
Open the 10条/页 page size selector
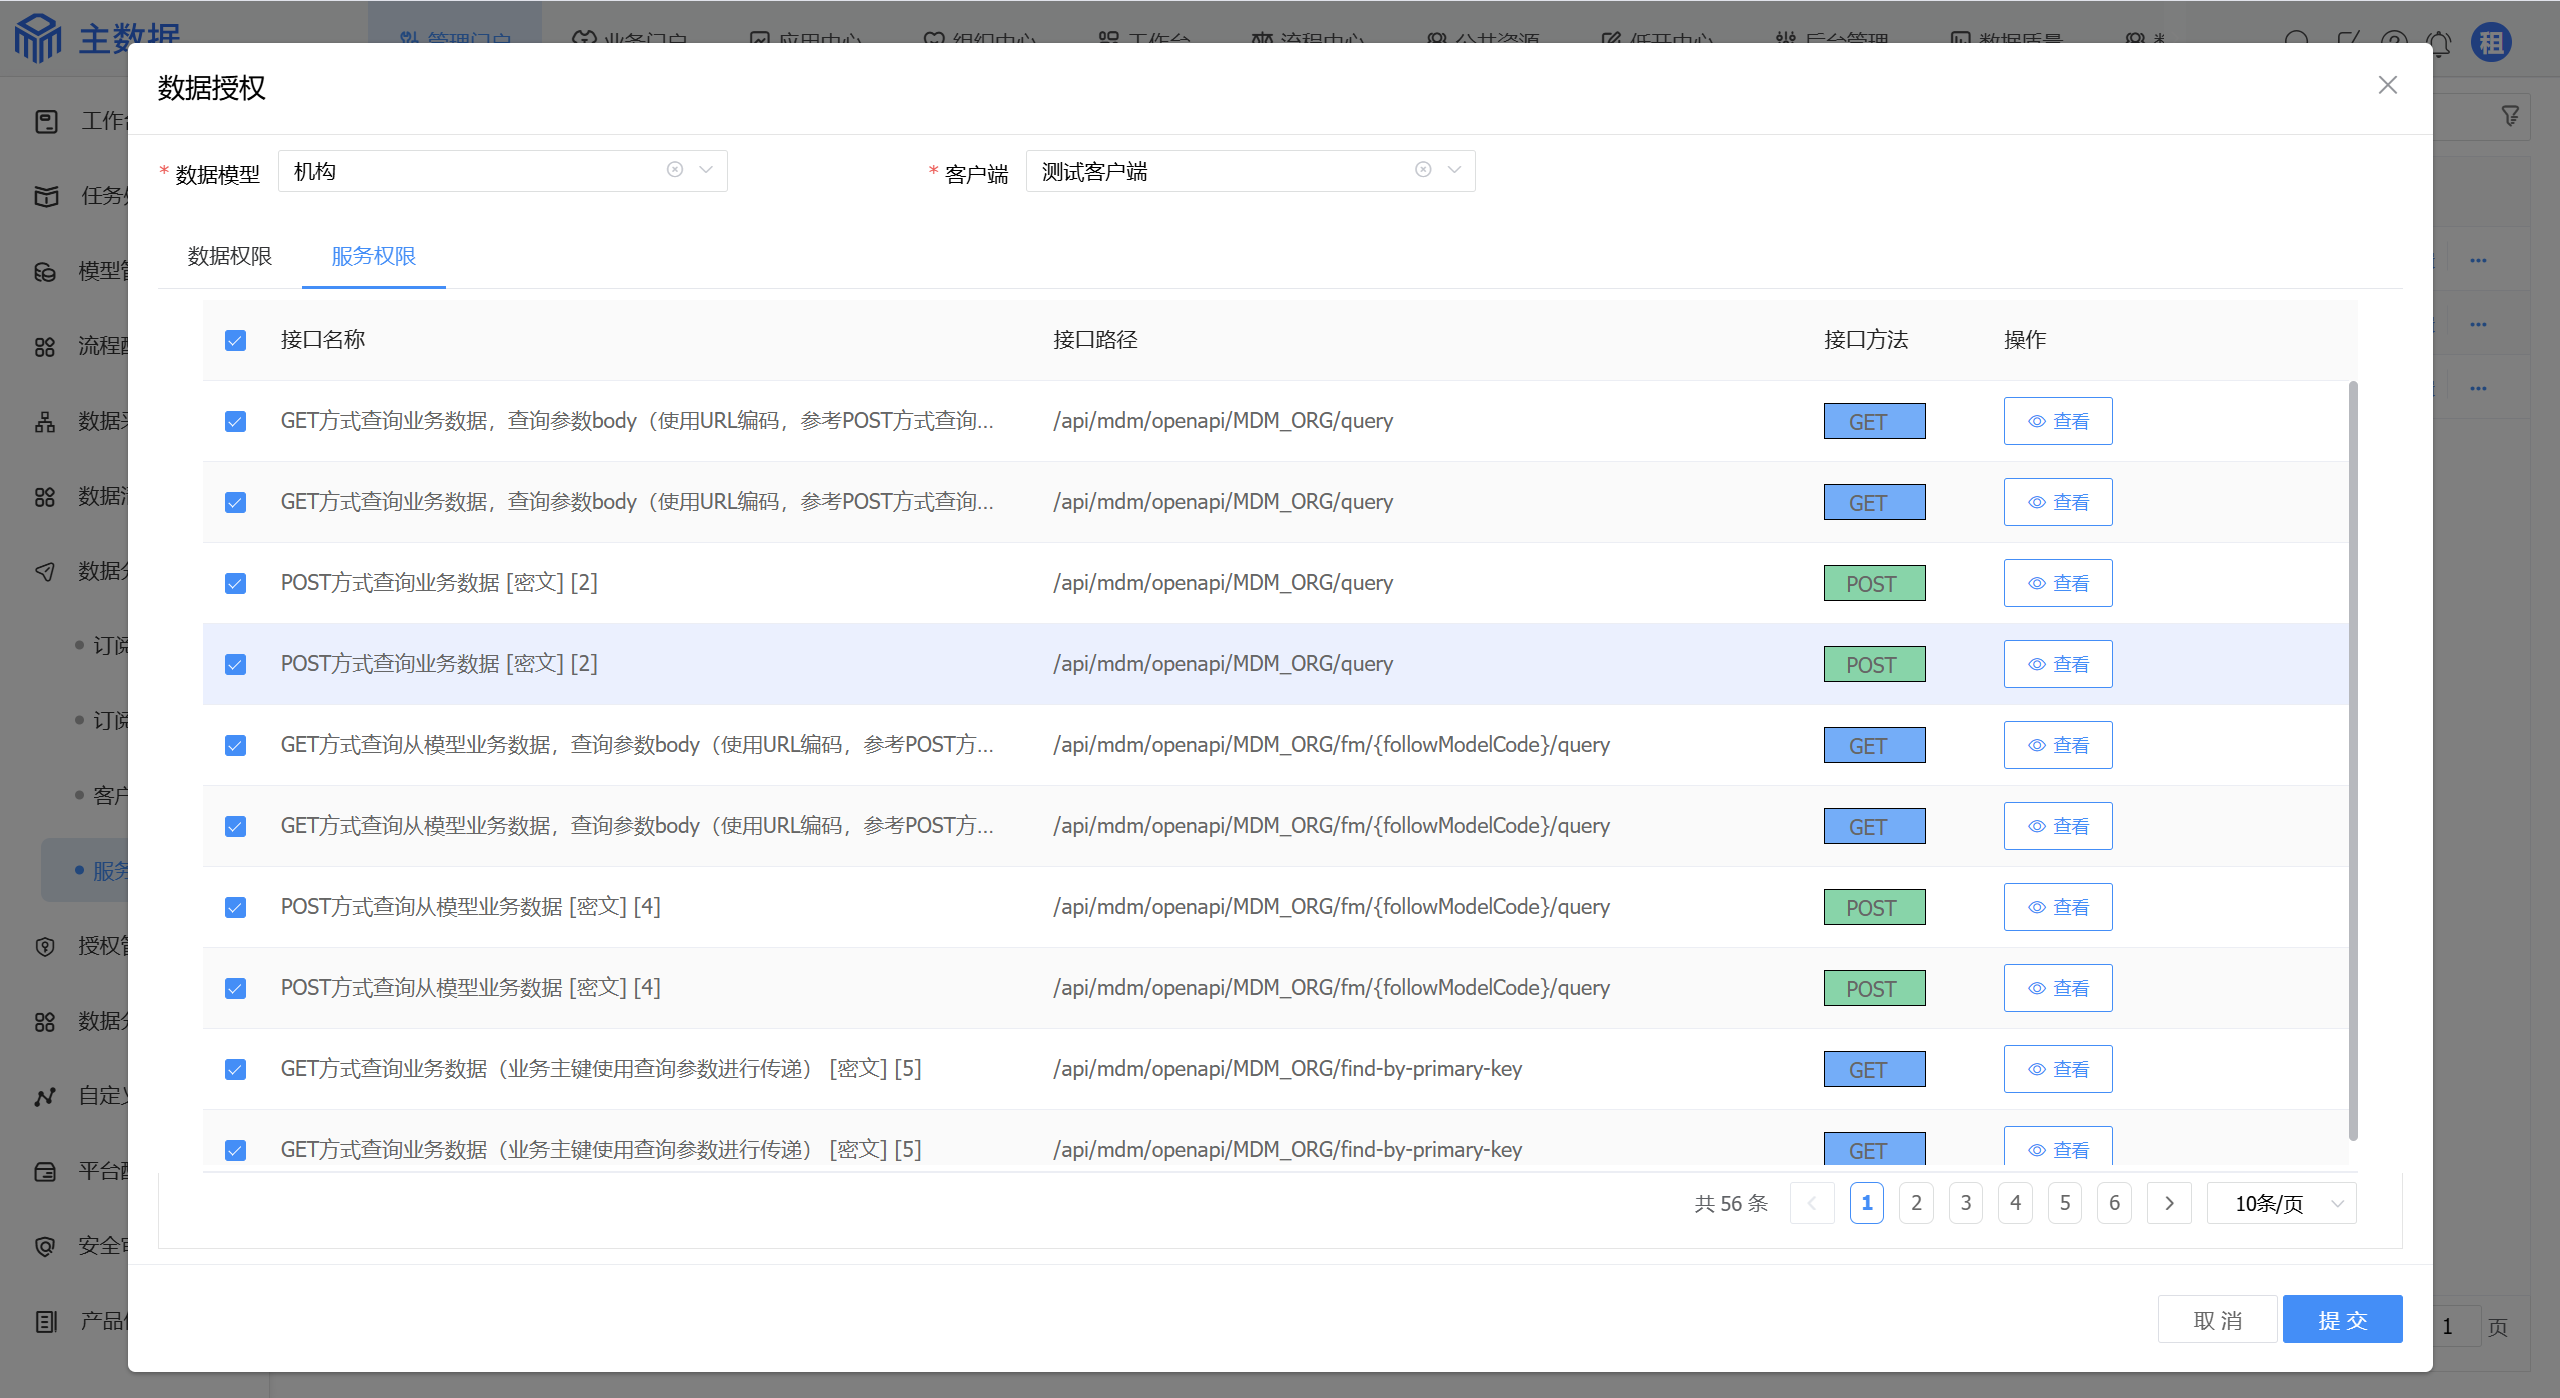point(2281,1203)
